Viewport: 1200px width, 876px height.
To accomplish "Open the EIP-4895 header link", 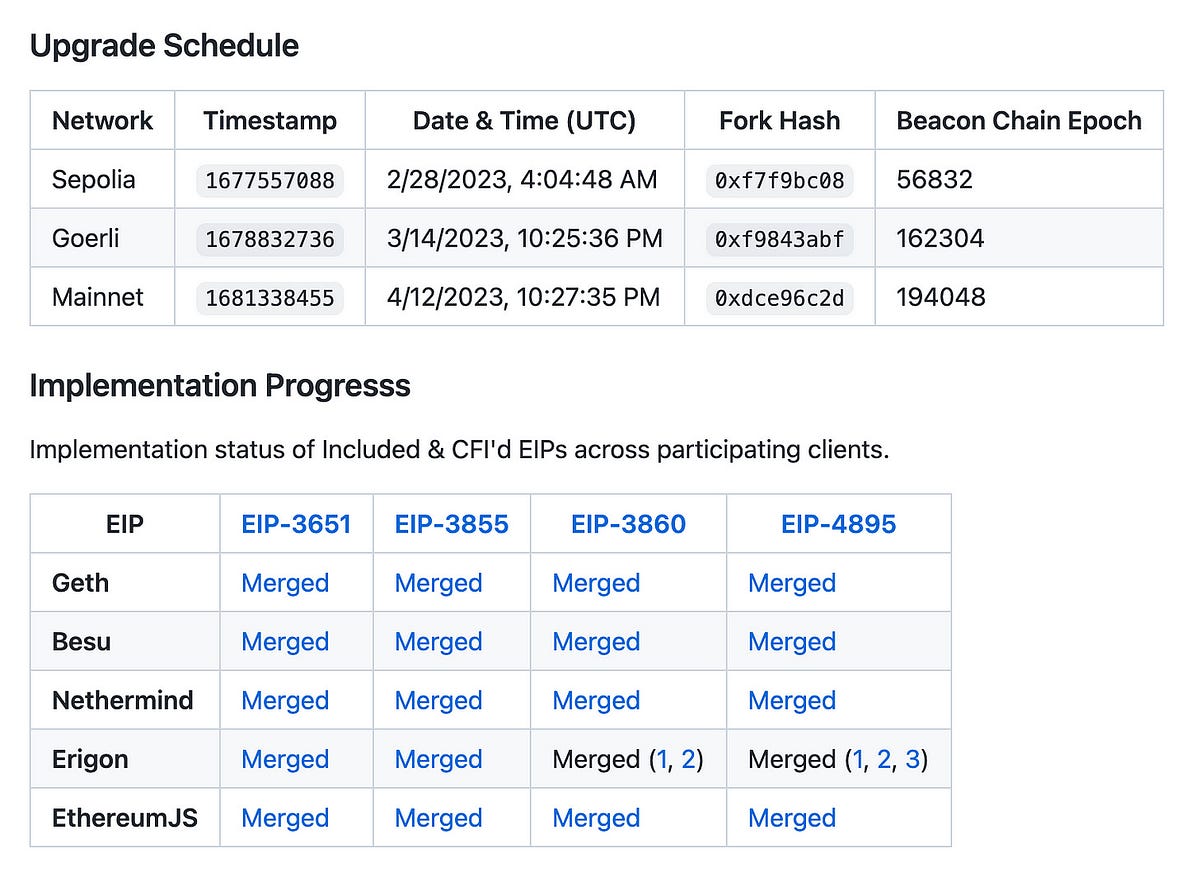I will 838,524.
